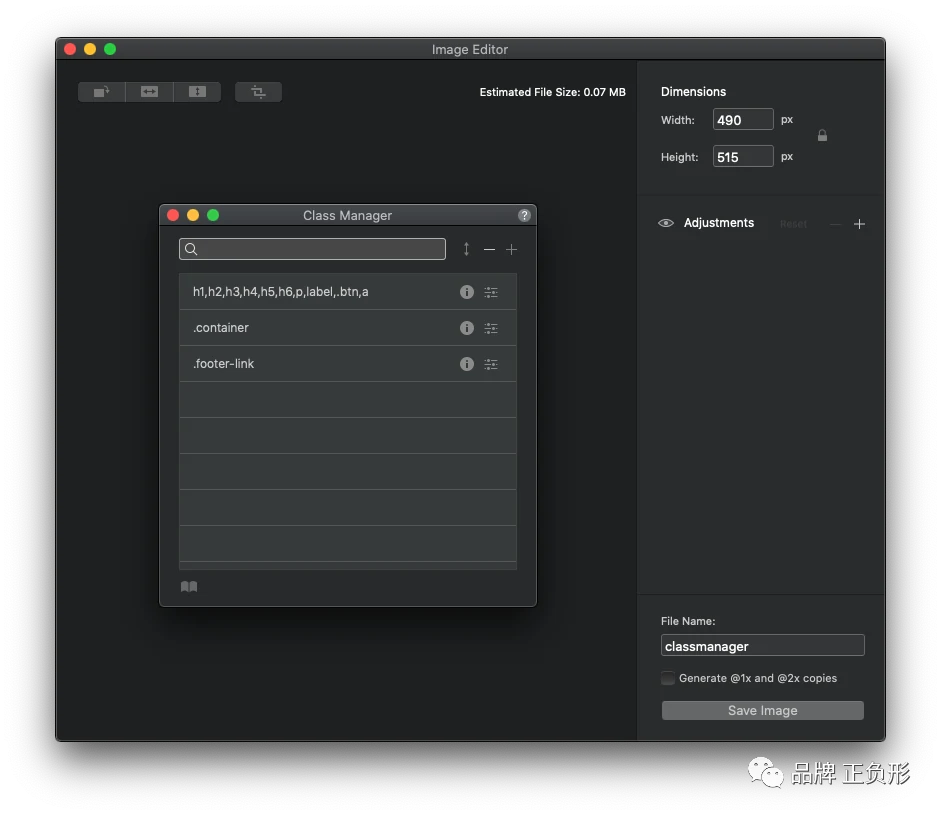Zoom the Image Editor window green button
Screen dimensions: 941x815
coord(110,49)
